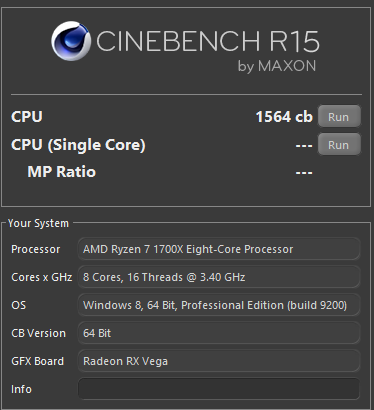Click the Cores x GHz value field
The image size is (374, 410).
219,277
